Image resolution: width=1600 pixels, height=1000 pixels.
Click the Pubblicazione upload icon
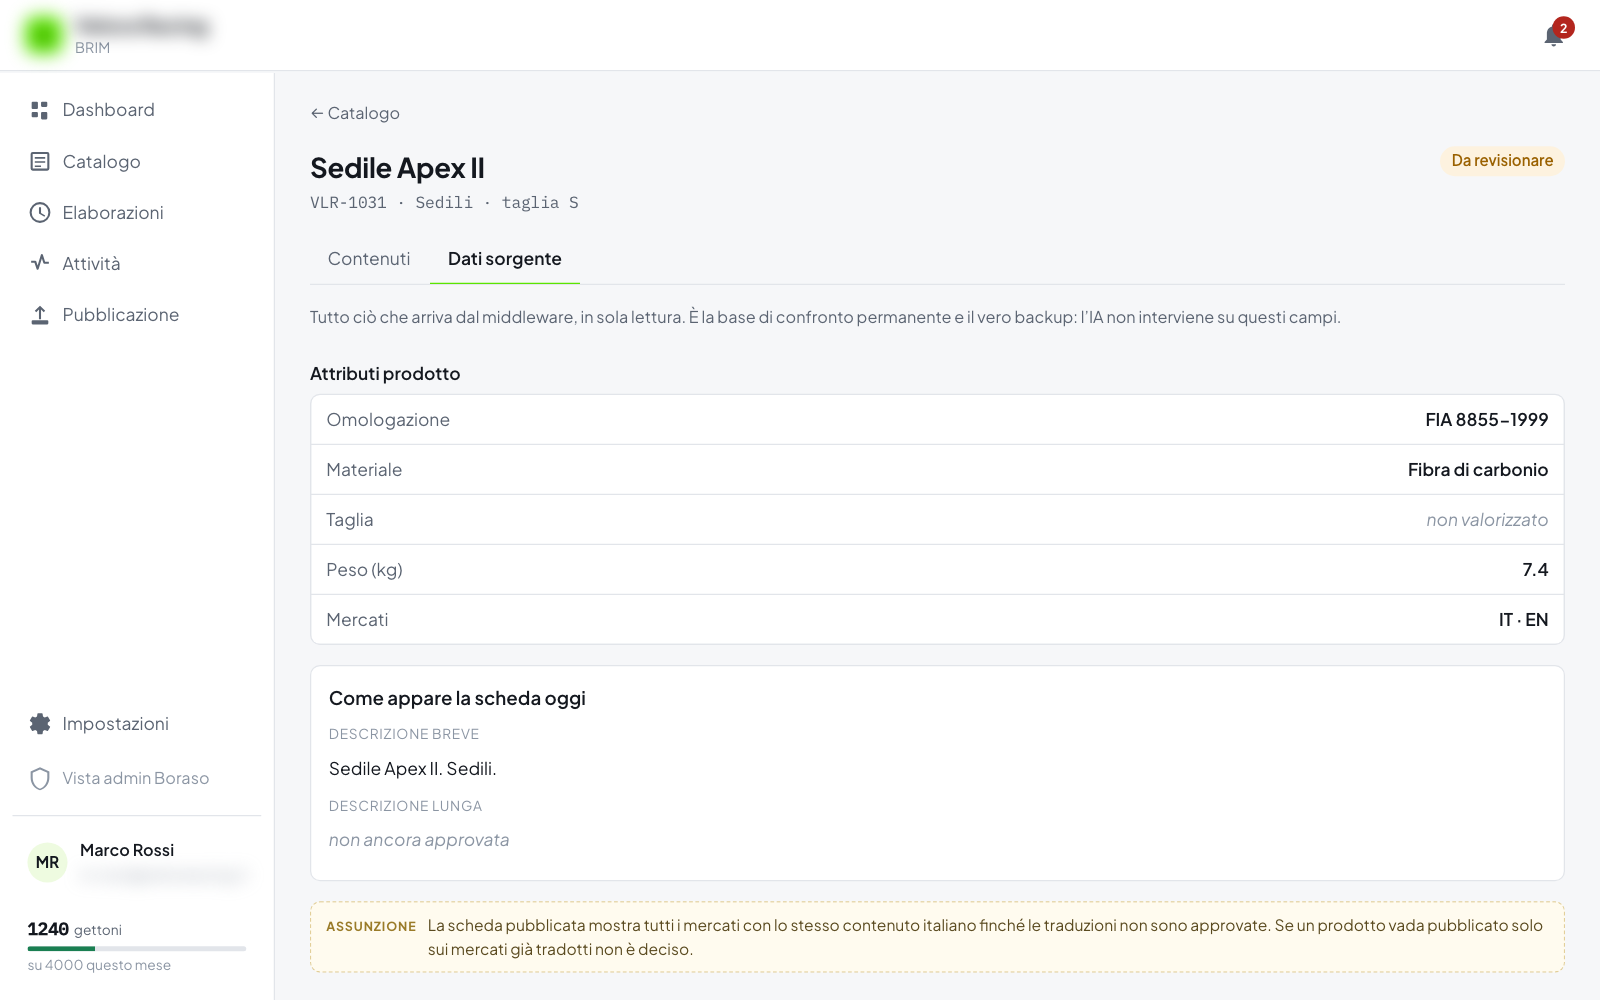click(x=40, y=315)
